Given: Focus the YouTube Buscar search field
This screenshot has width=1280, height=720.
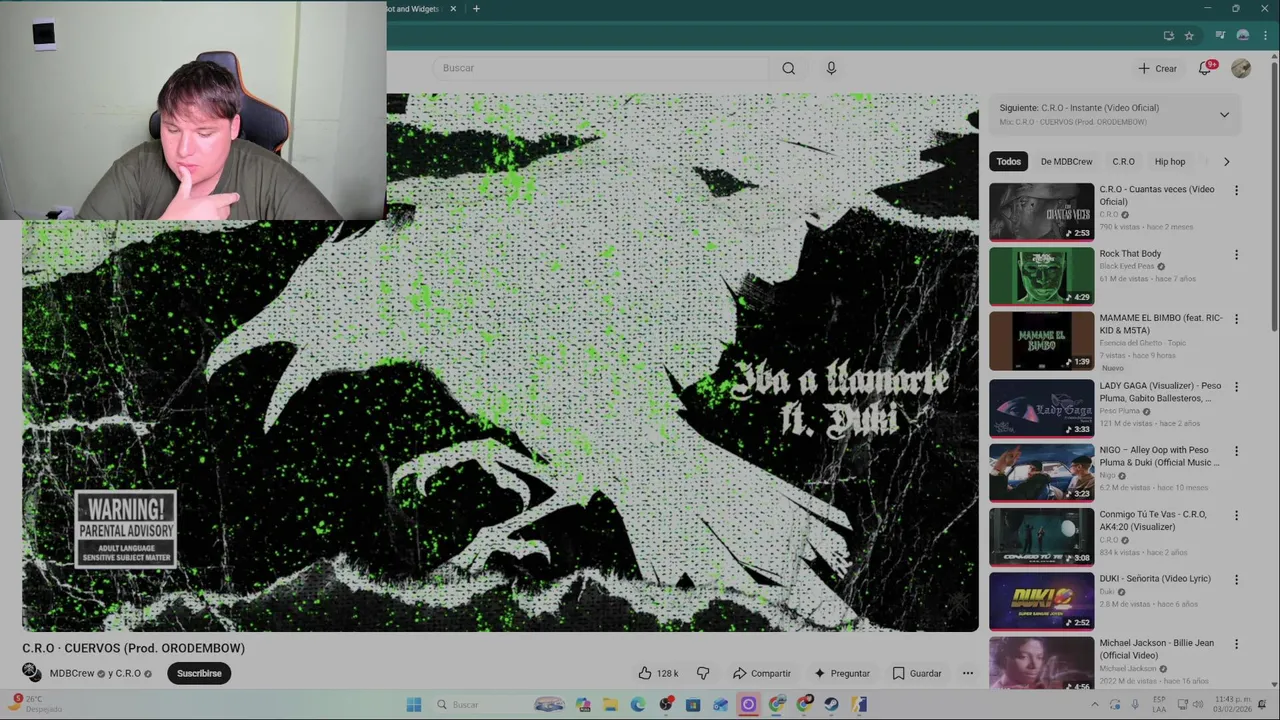Looking at the screenshot, I should pos(600,68).
